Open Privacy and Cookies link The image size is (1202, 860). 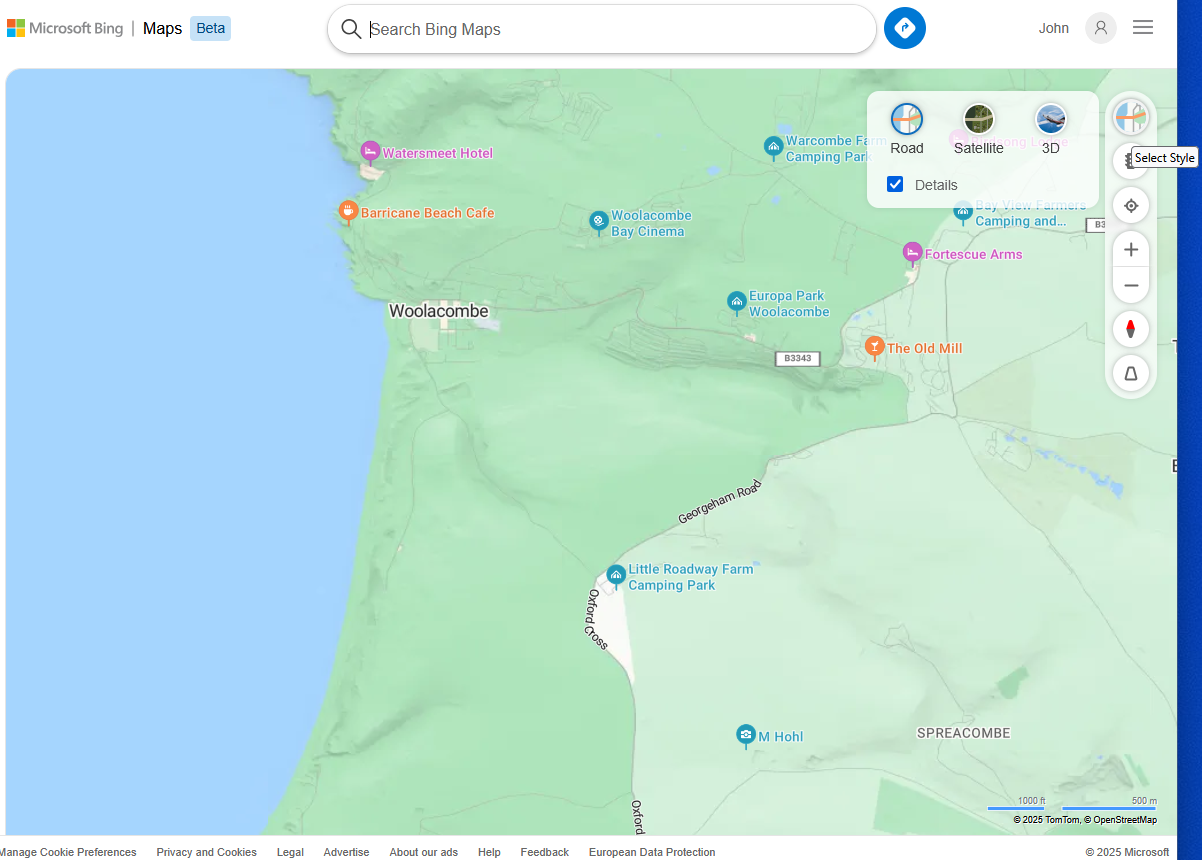(x=207, y=852)
